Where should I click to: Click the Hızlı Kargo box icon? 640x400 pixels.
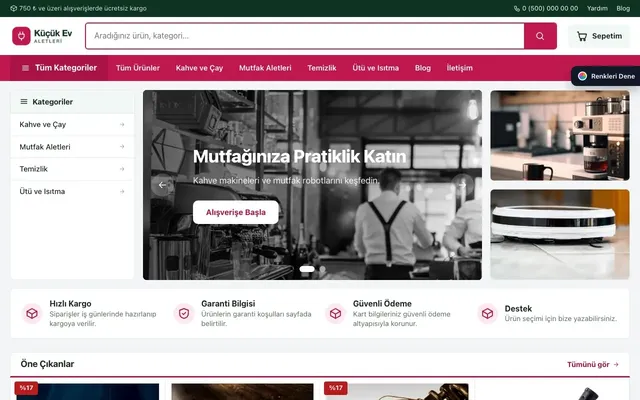coord(32,313)
